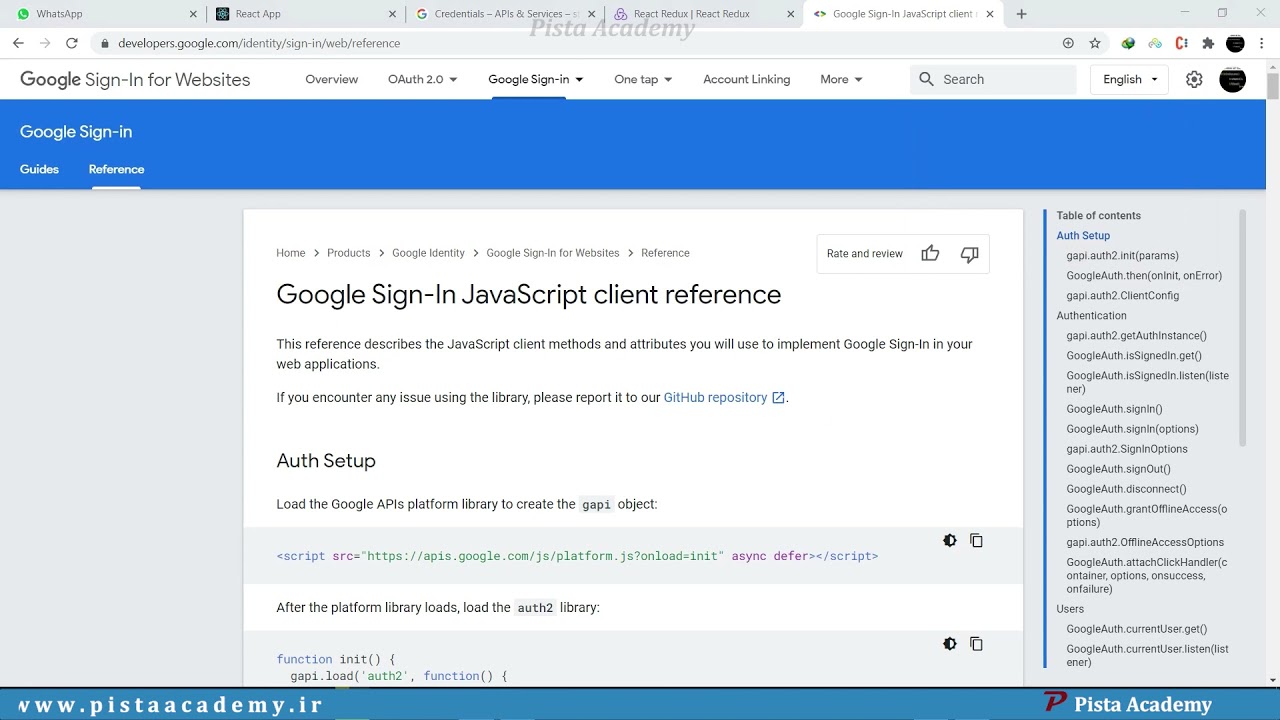The image size is (1280, 720).
Task: Jump to gapi.auth2.ClientConfig entry
Action: pyautogui.click(x=1122, y=296)
